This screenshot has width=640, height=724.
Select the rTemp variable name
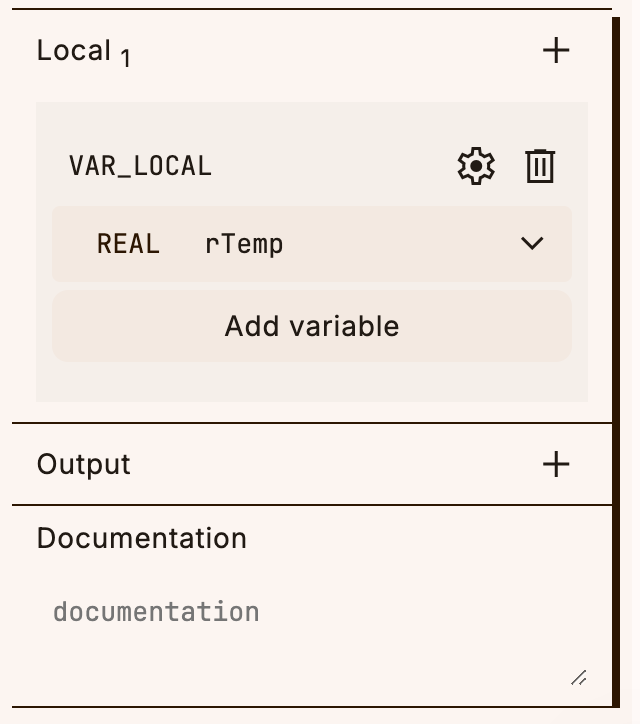244,244
